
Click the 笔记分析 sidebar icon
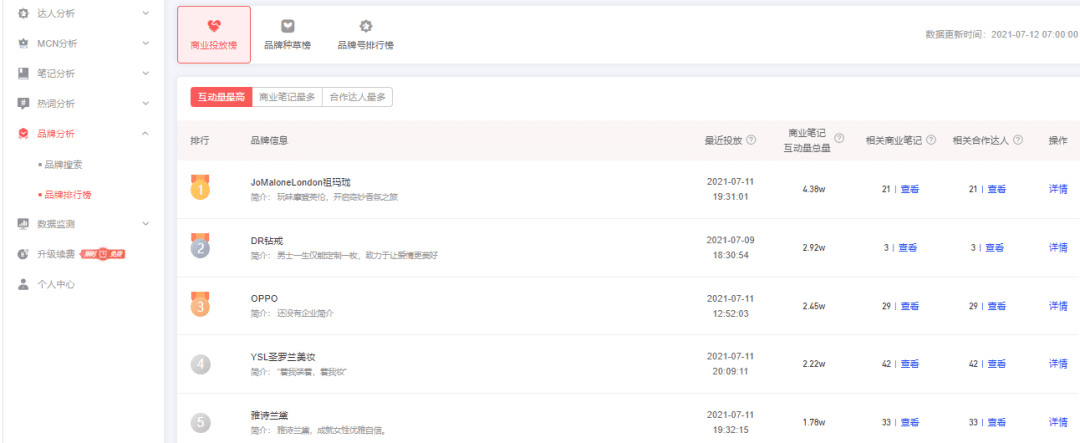pyautogui.click(x=23, y=73)
